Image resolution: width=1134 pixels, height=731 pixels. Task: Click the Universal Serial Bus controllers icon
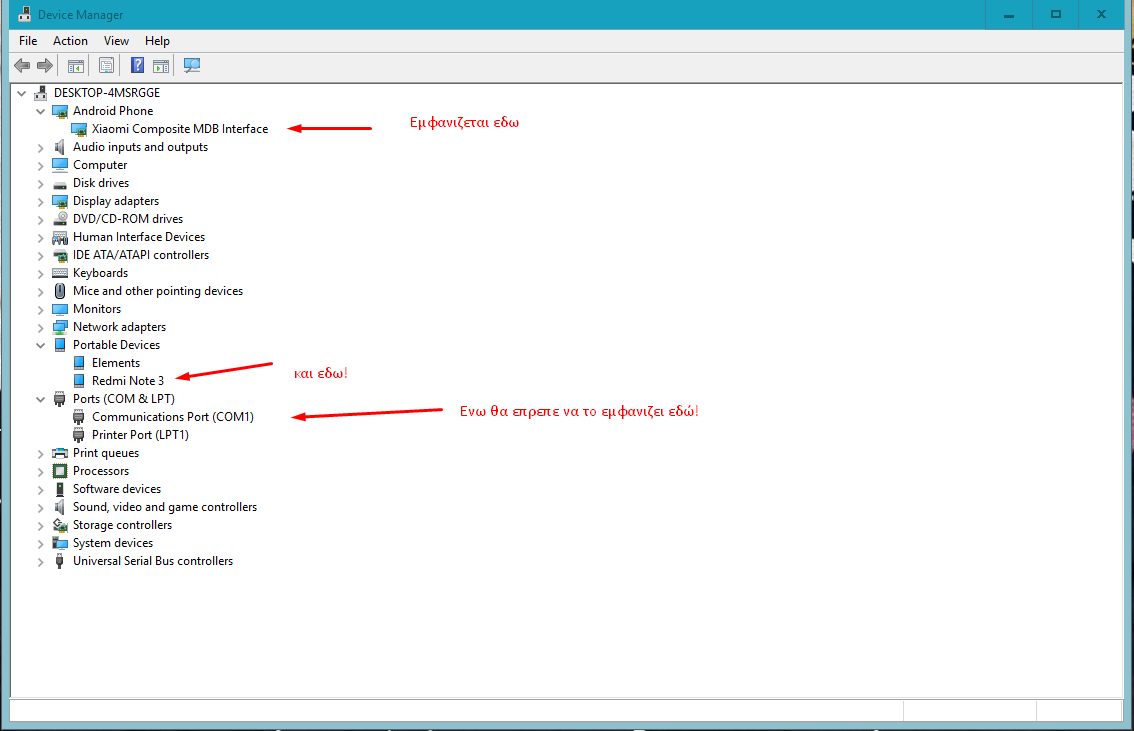[60, 561]
